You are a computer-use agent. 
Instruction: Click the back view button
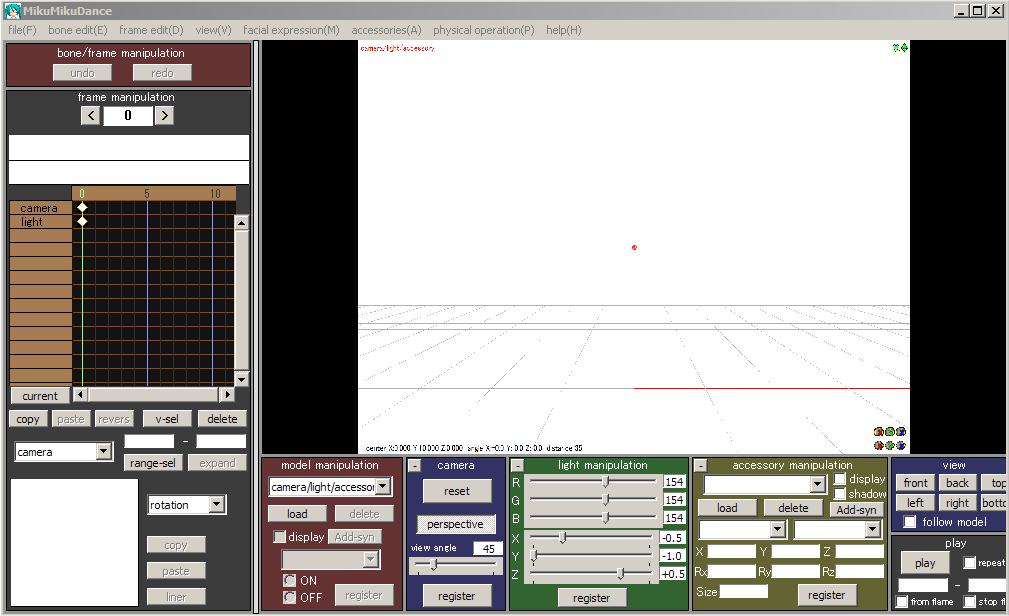957,483
